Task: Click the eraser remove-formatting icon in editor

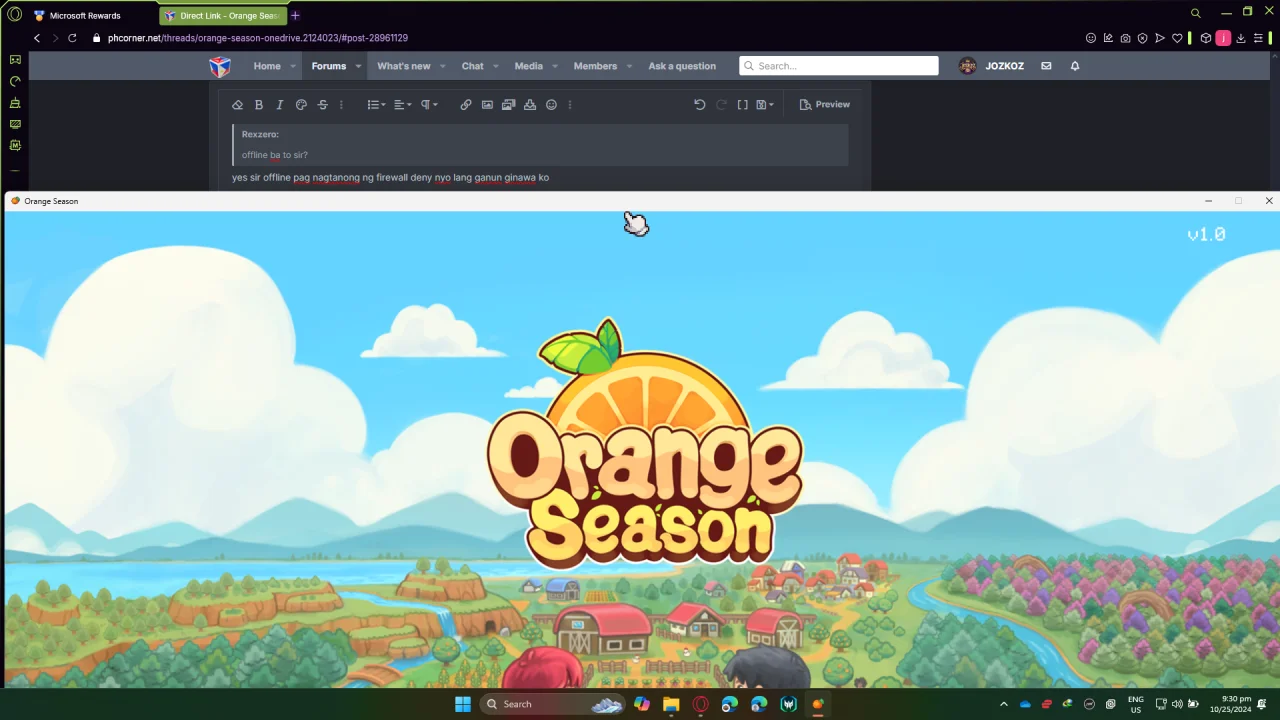Action: coord(237,105)
